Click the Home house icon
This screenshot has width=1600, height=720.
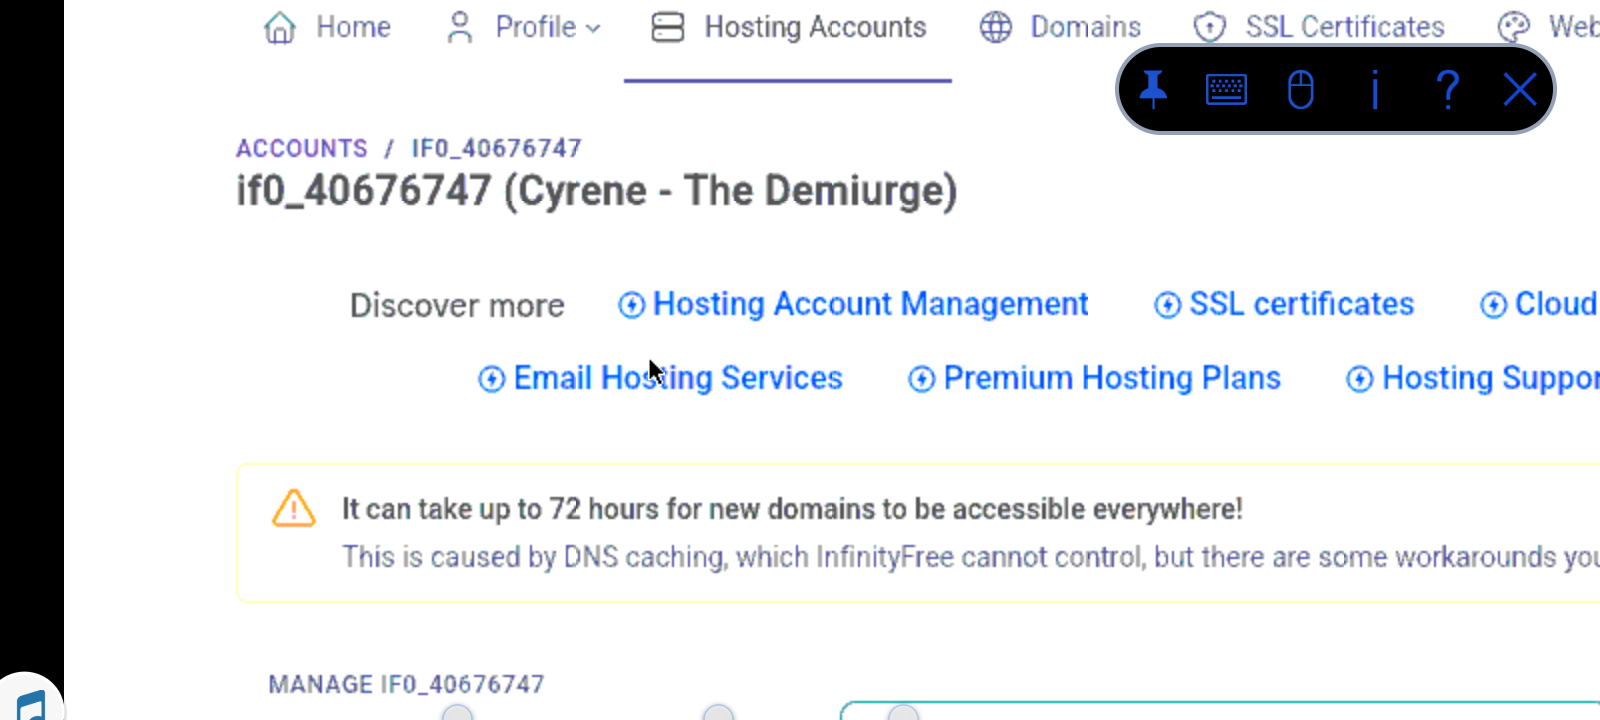(280, 28)
